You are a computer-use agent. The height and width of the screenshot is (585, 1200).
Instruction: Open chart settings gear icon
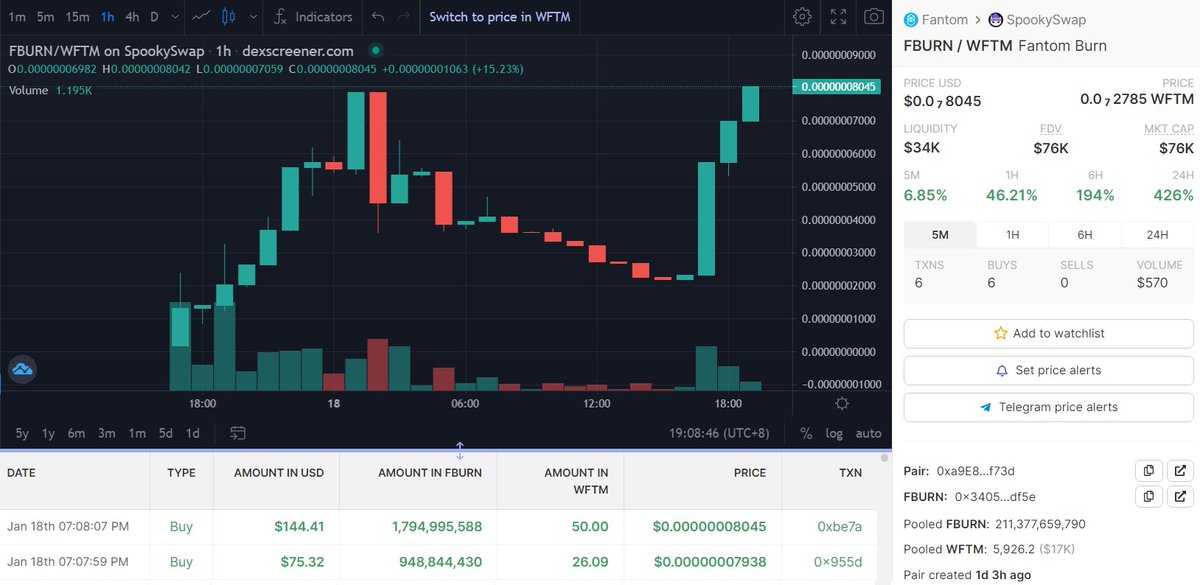tap(802, 17)
